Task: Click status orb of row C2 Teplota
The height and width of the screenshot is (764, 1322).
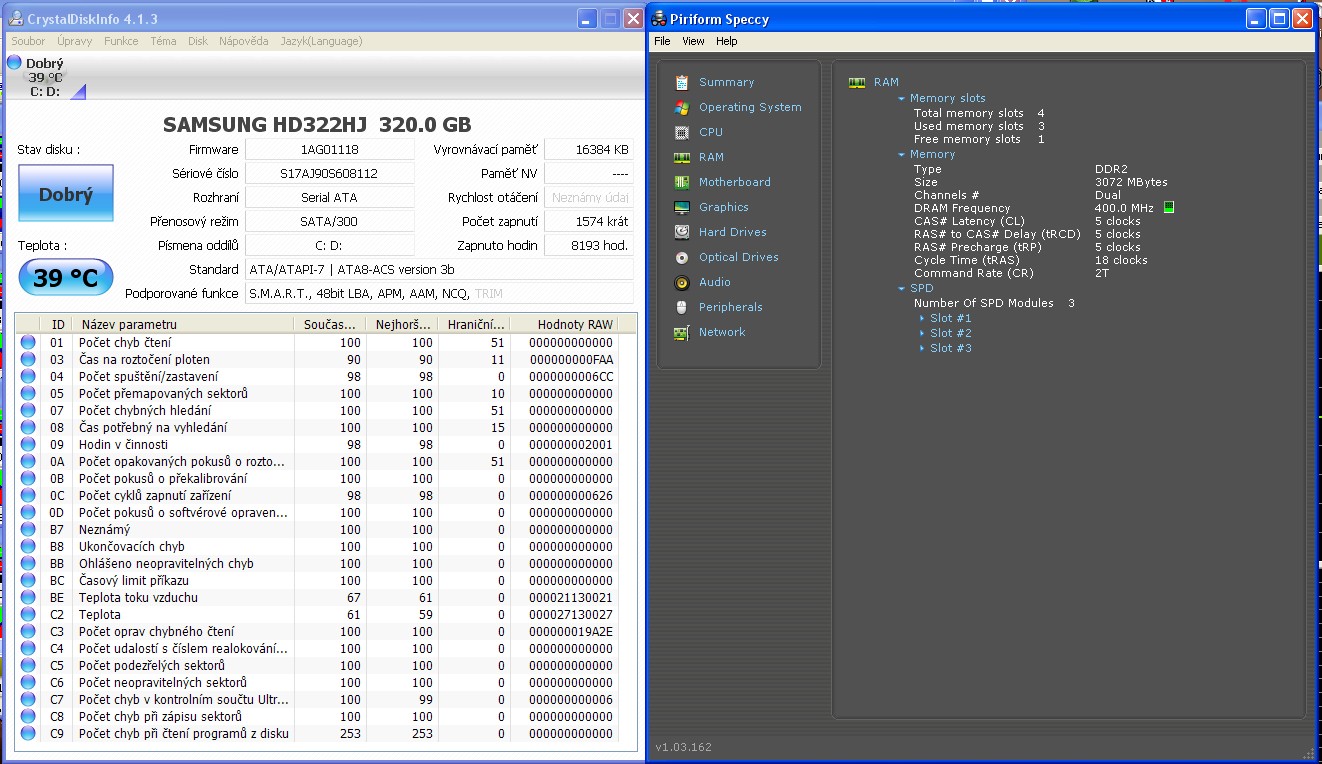Action: 28,614
